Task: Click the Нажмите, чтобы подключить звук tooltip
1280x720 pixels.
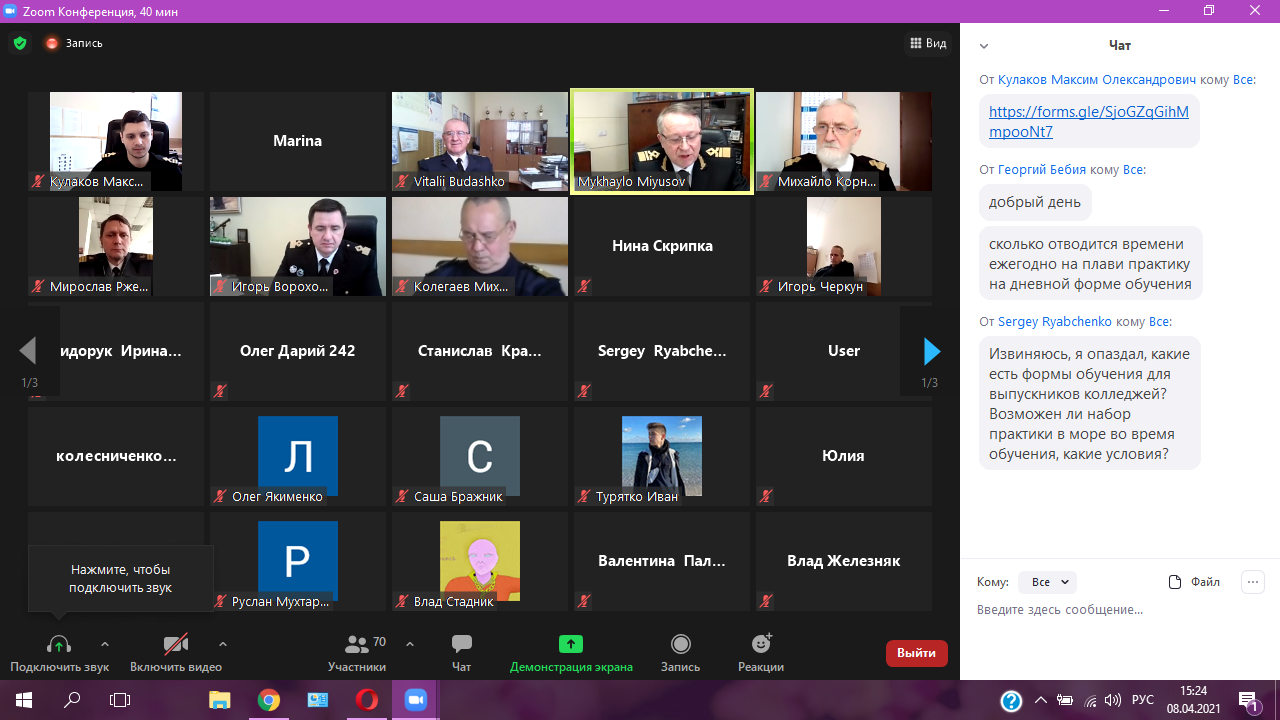Action: pyautogui.click(x=121, y=578)
